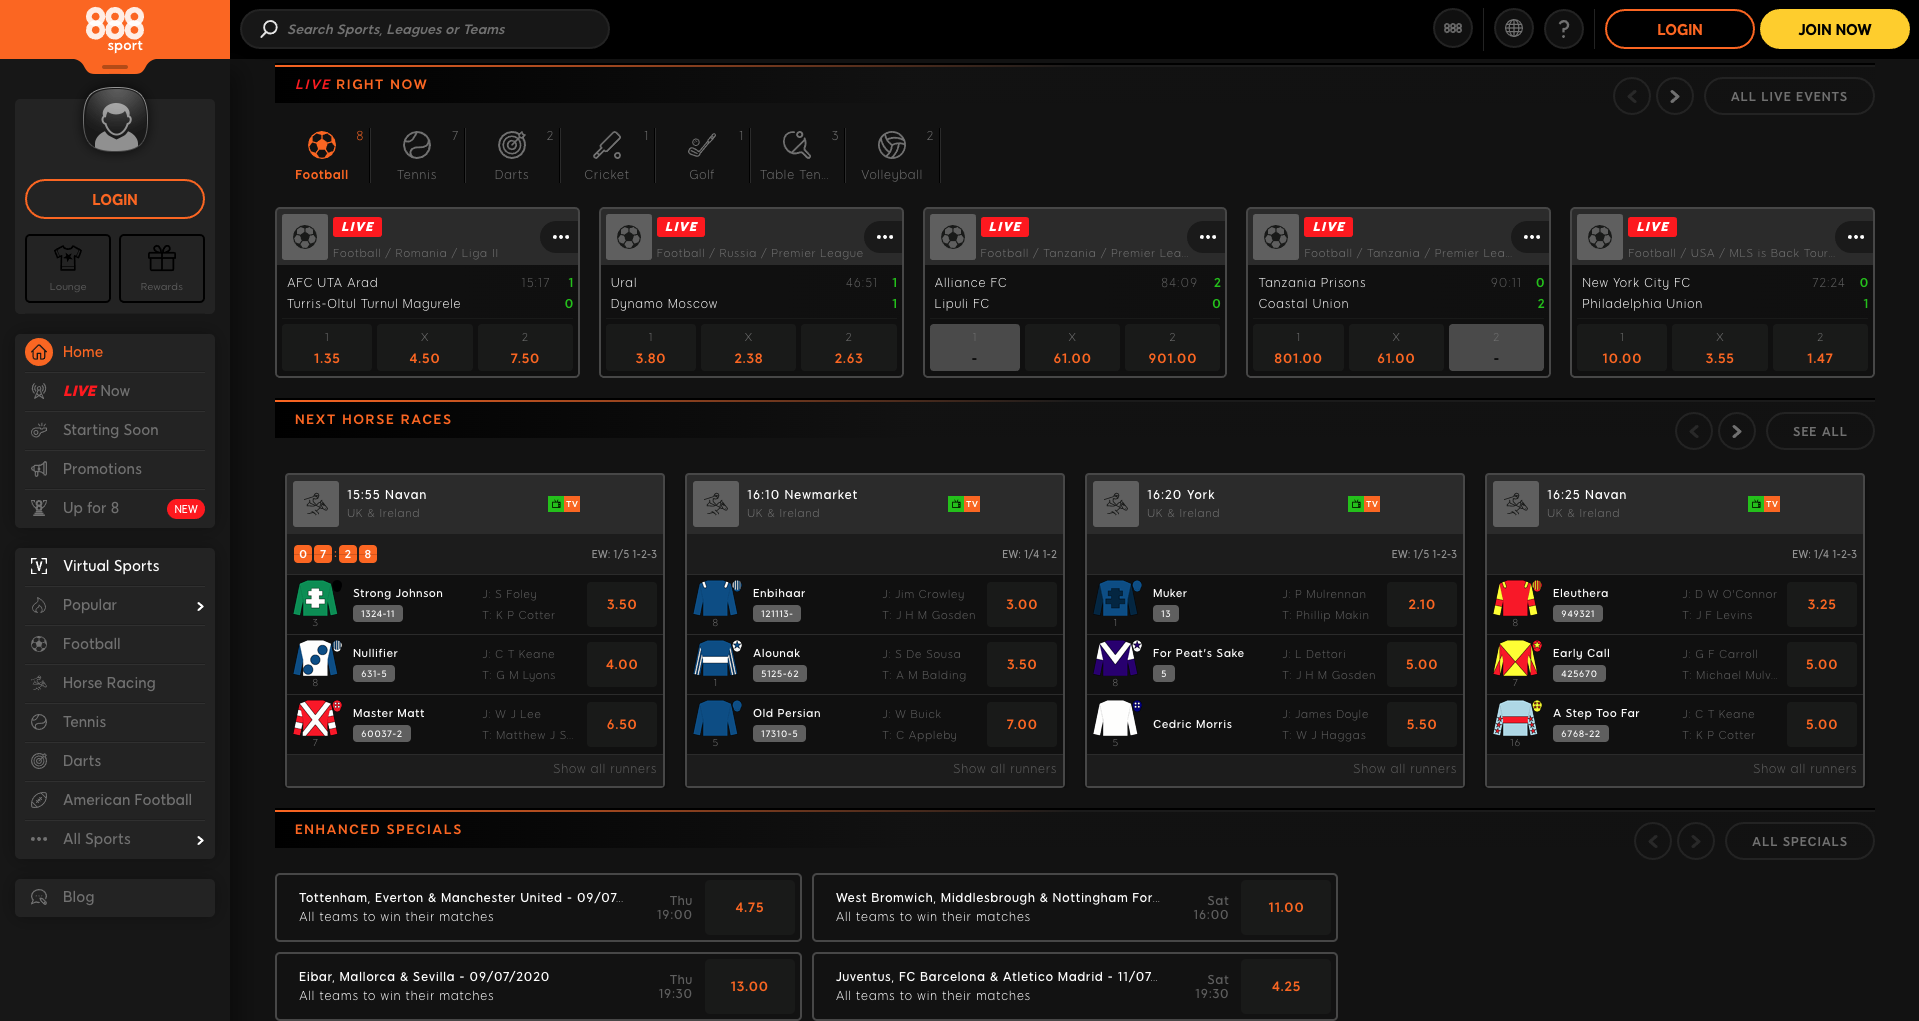
Task: Open the language globe icon
Action: (1514, 29)
